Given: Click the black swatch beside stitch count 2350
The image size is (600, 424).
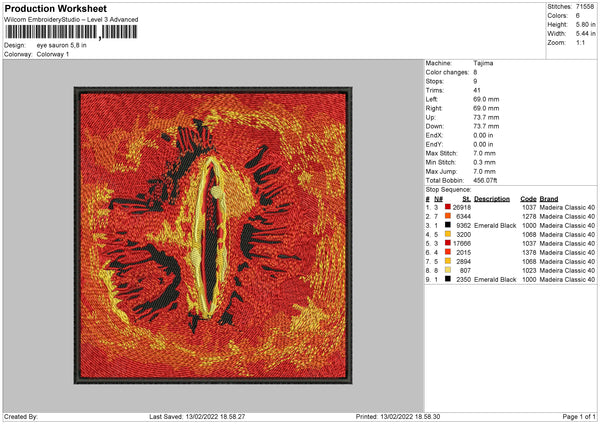Looking at the screenshot, I should point(448,279).
